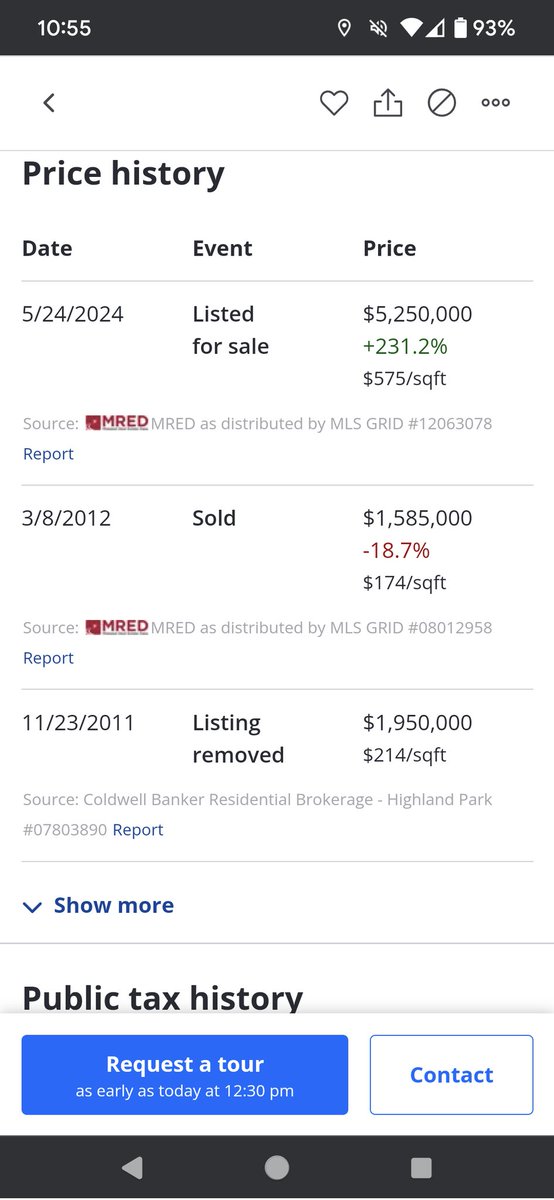Request a tour of the home

(185, 1075)
